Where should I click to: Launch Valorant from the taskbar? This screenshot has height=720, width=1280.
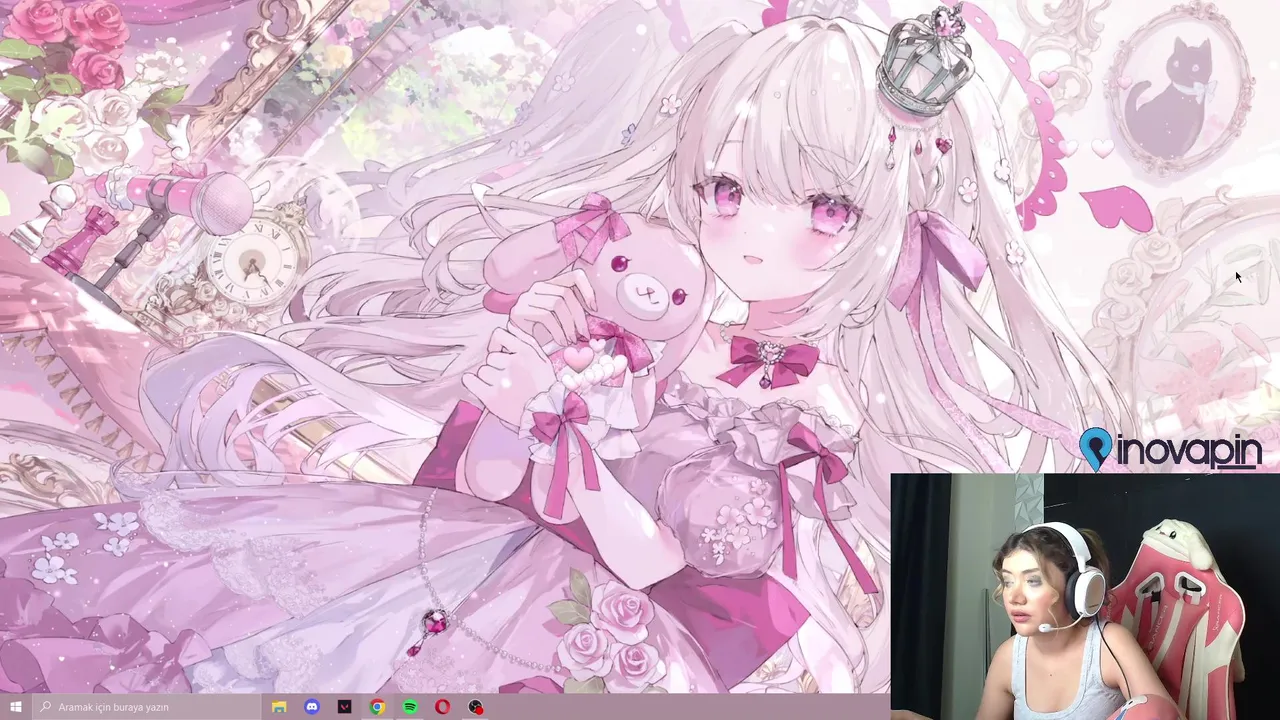(x=345, y=707)
